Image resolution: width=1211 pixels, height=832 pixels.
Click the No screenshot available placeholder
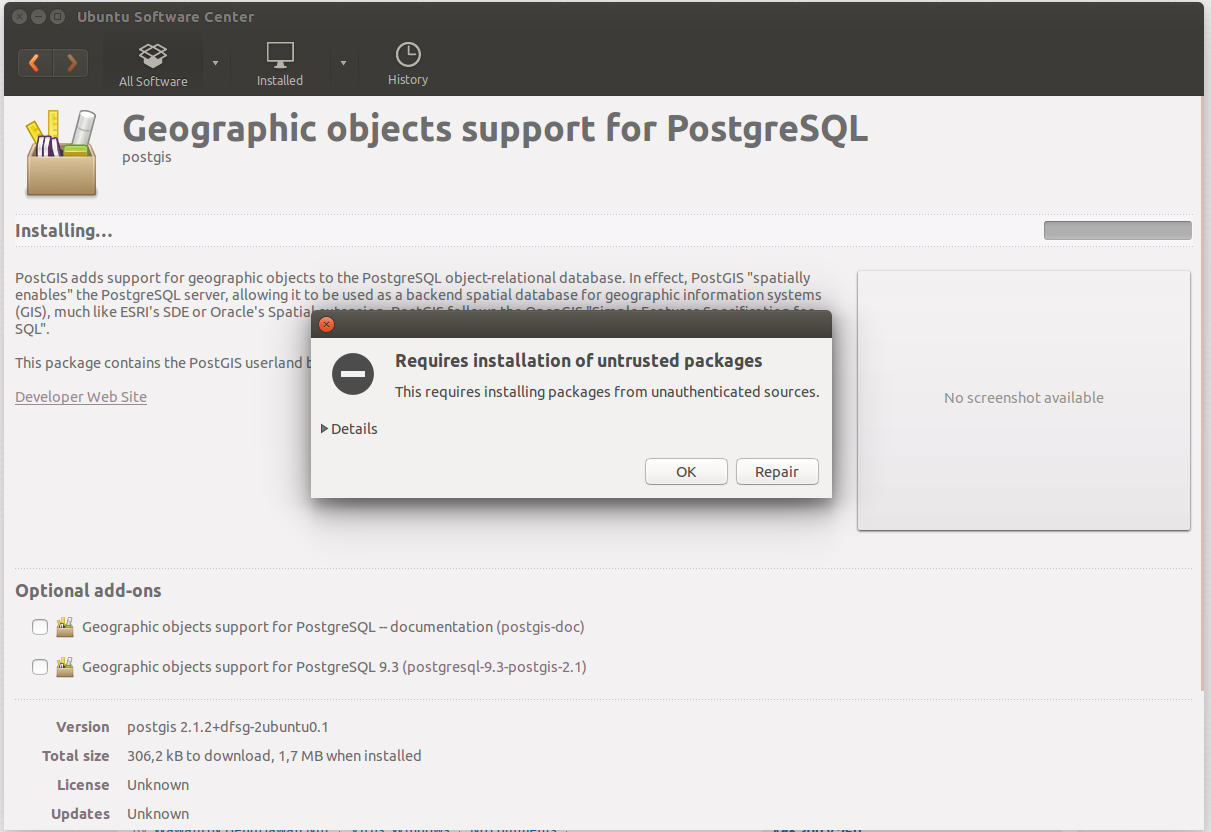[x=1024, y=400]
